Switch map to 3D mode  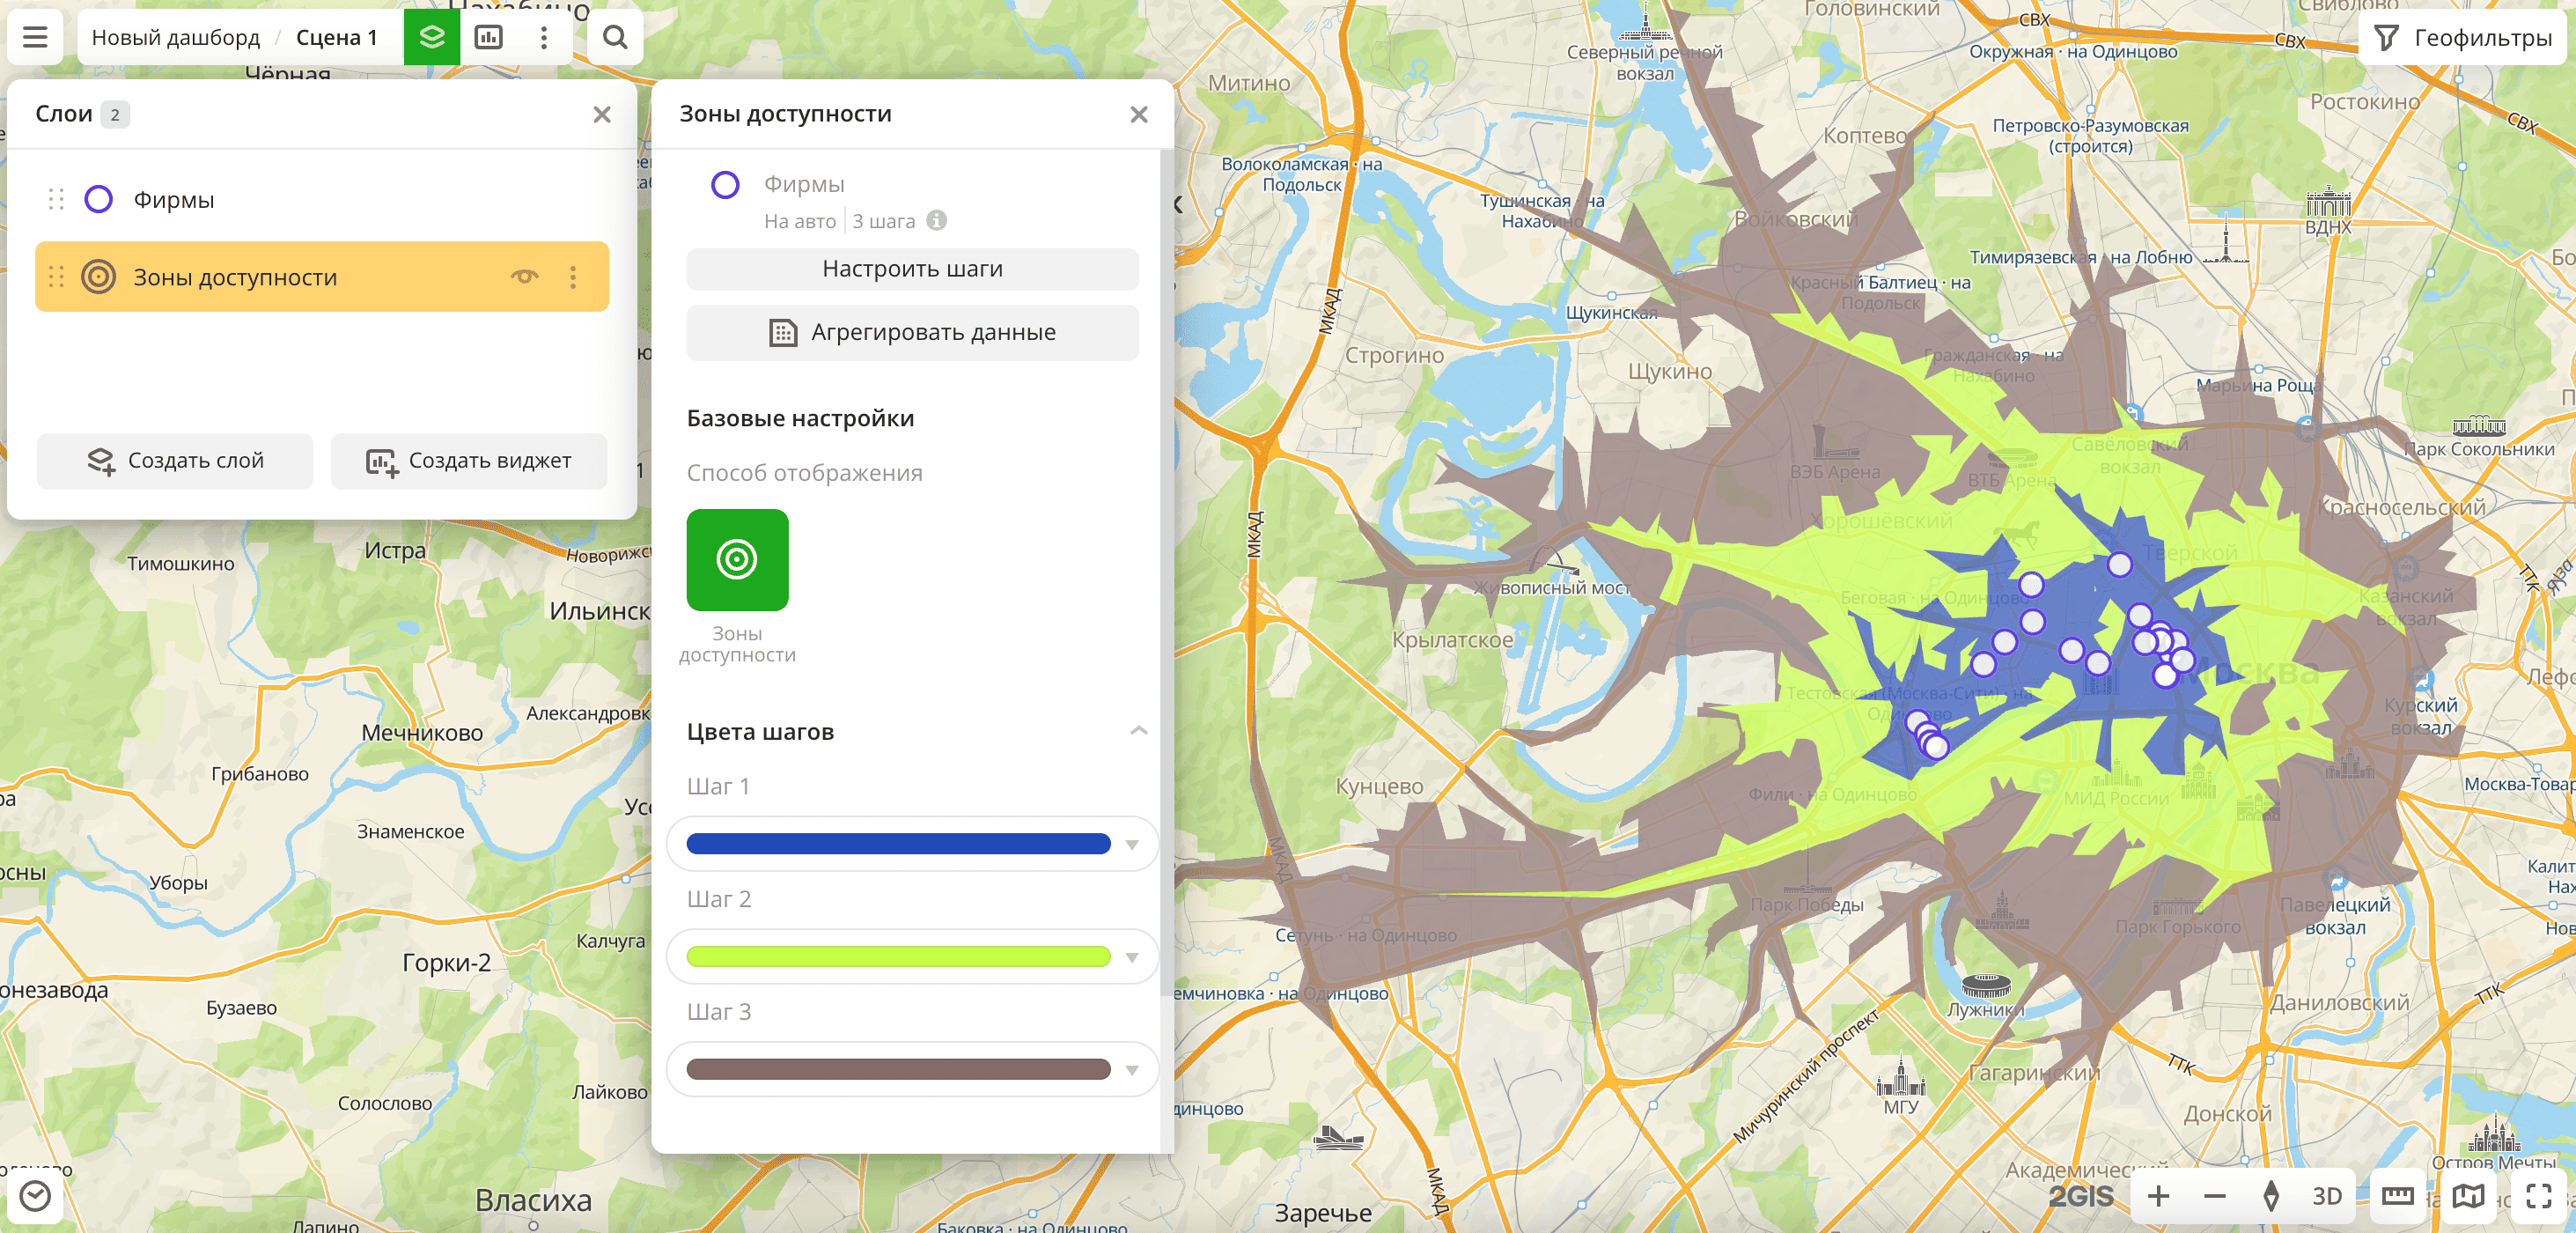point(2326,1196)
